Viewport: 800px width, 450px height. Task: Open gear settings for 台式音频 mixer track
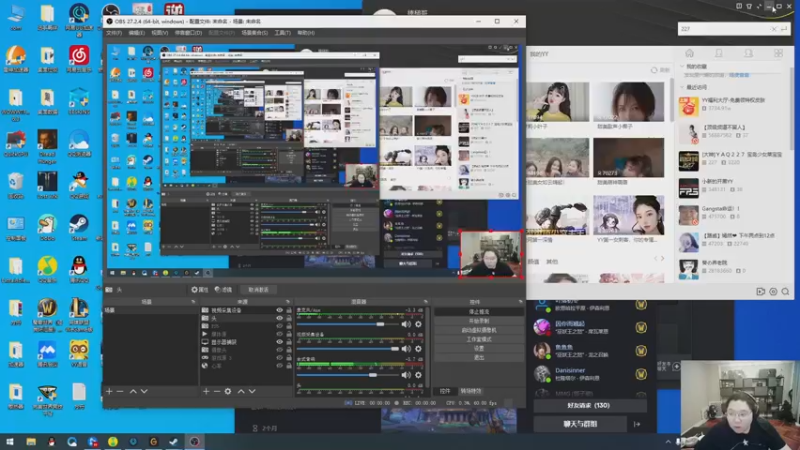418,374
